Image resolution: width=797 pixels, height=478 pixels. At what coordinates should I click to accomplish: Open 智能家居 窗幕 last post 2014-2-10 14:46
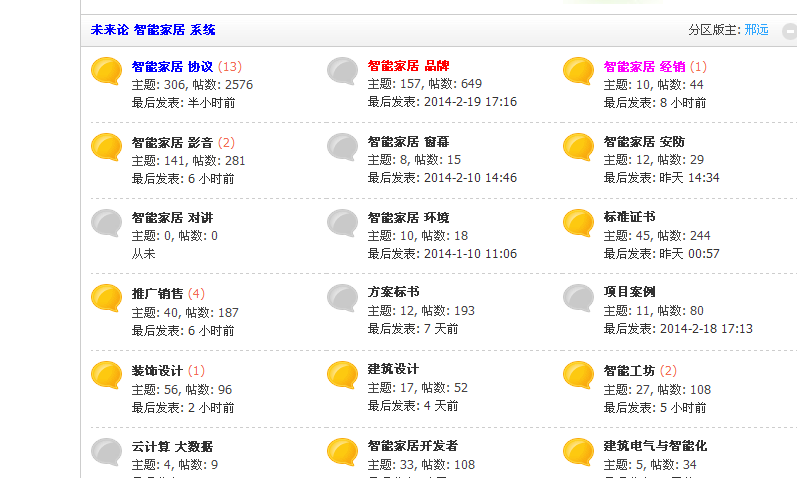coord(469,178)
